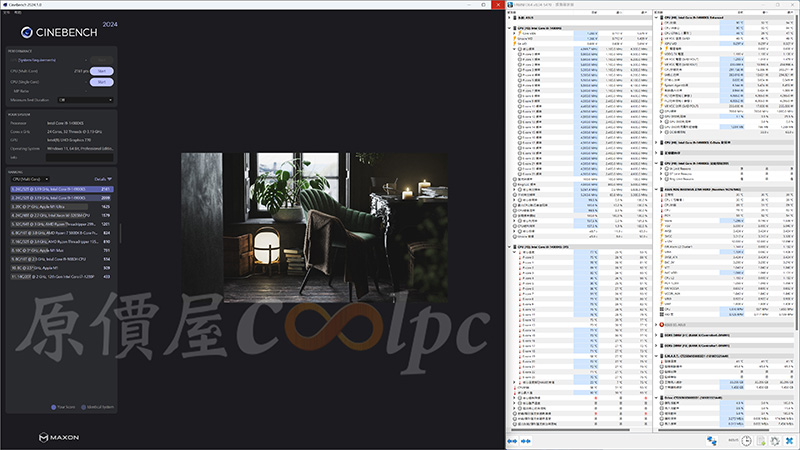
Task: Open HWiNFO sensor settings gear icon
Action: (775, 441)
